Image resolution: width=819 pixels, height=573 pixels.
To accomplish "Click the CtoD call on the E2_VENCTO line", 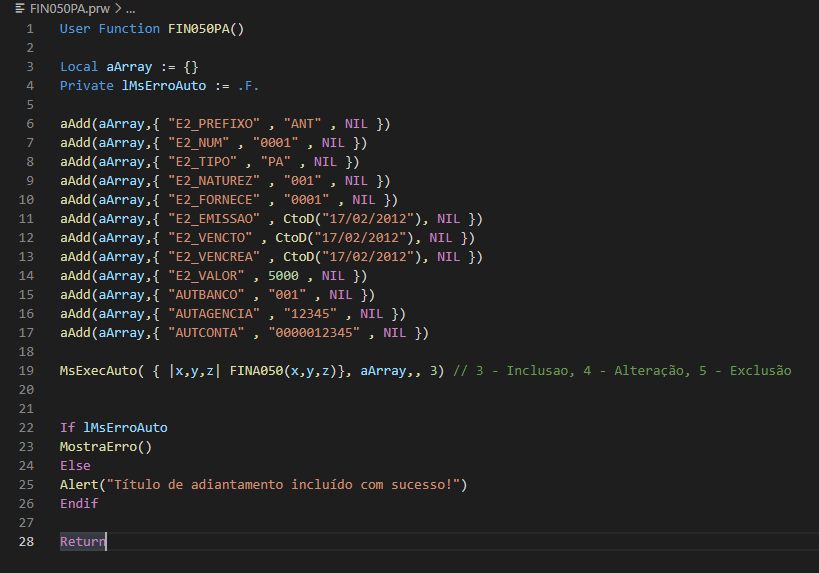I will click(x=348, y=238).
